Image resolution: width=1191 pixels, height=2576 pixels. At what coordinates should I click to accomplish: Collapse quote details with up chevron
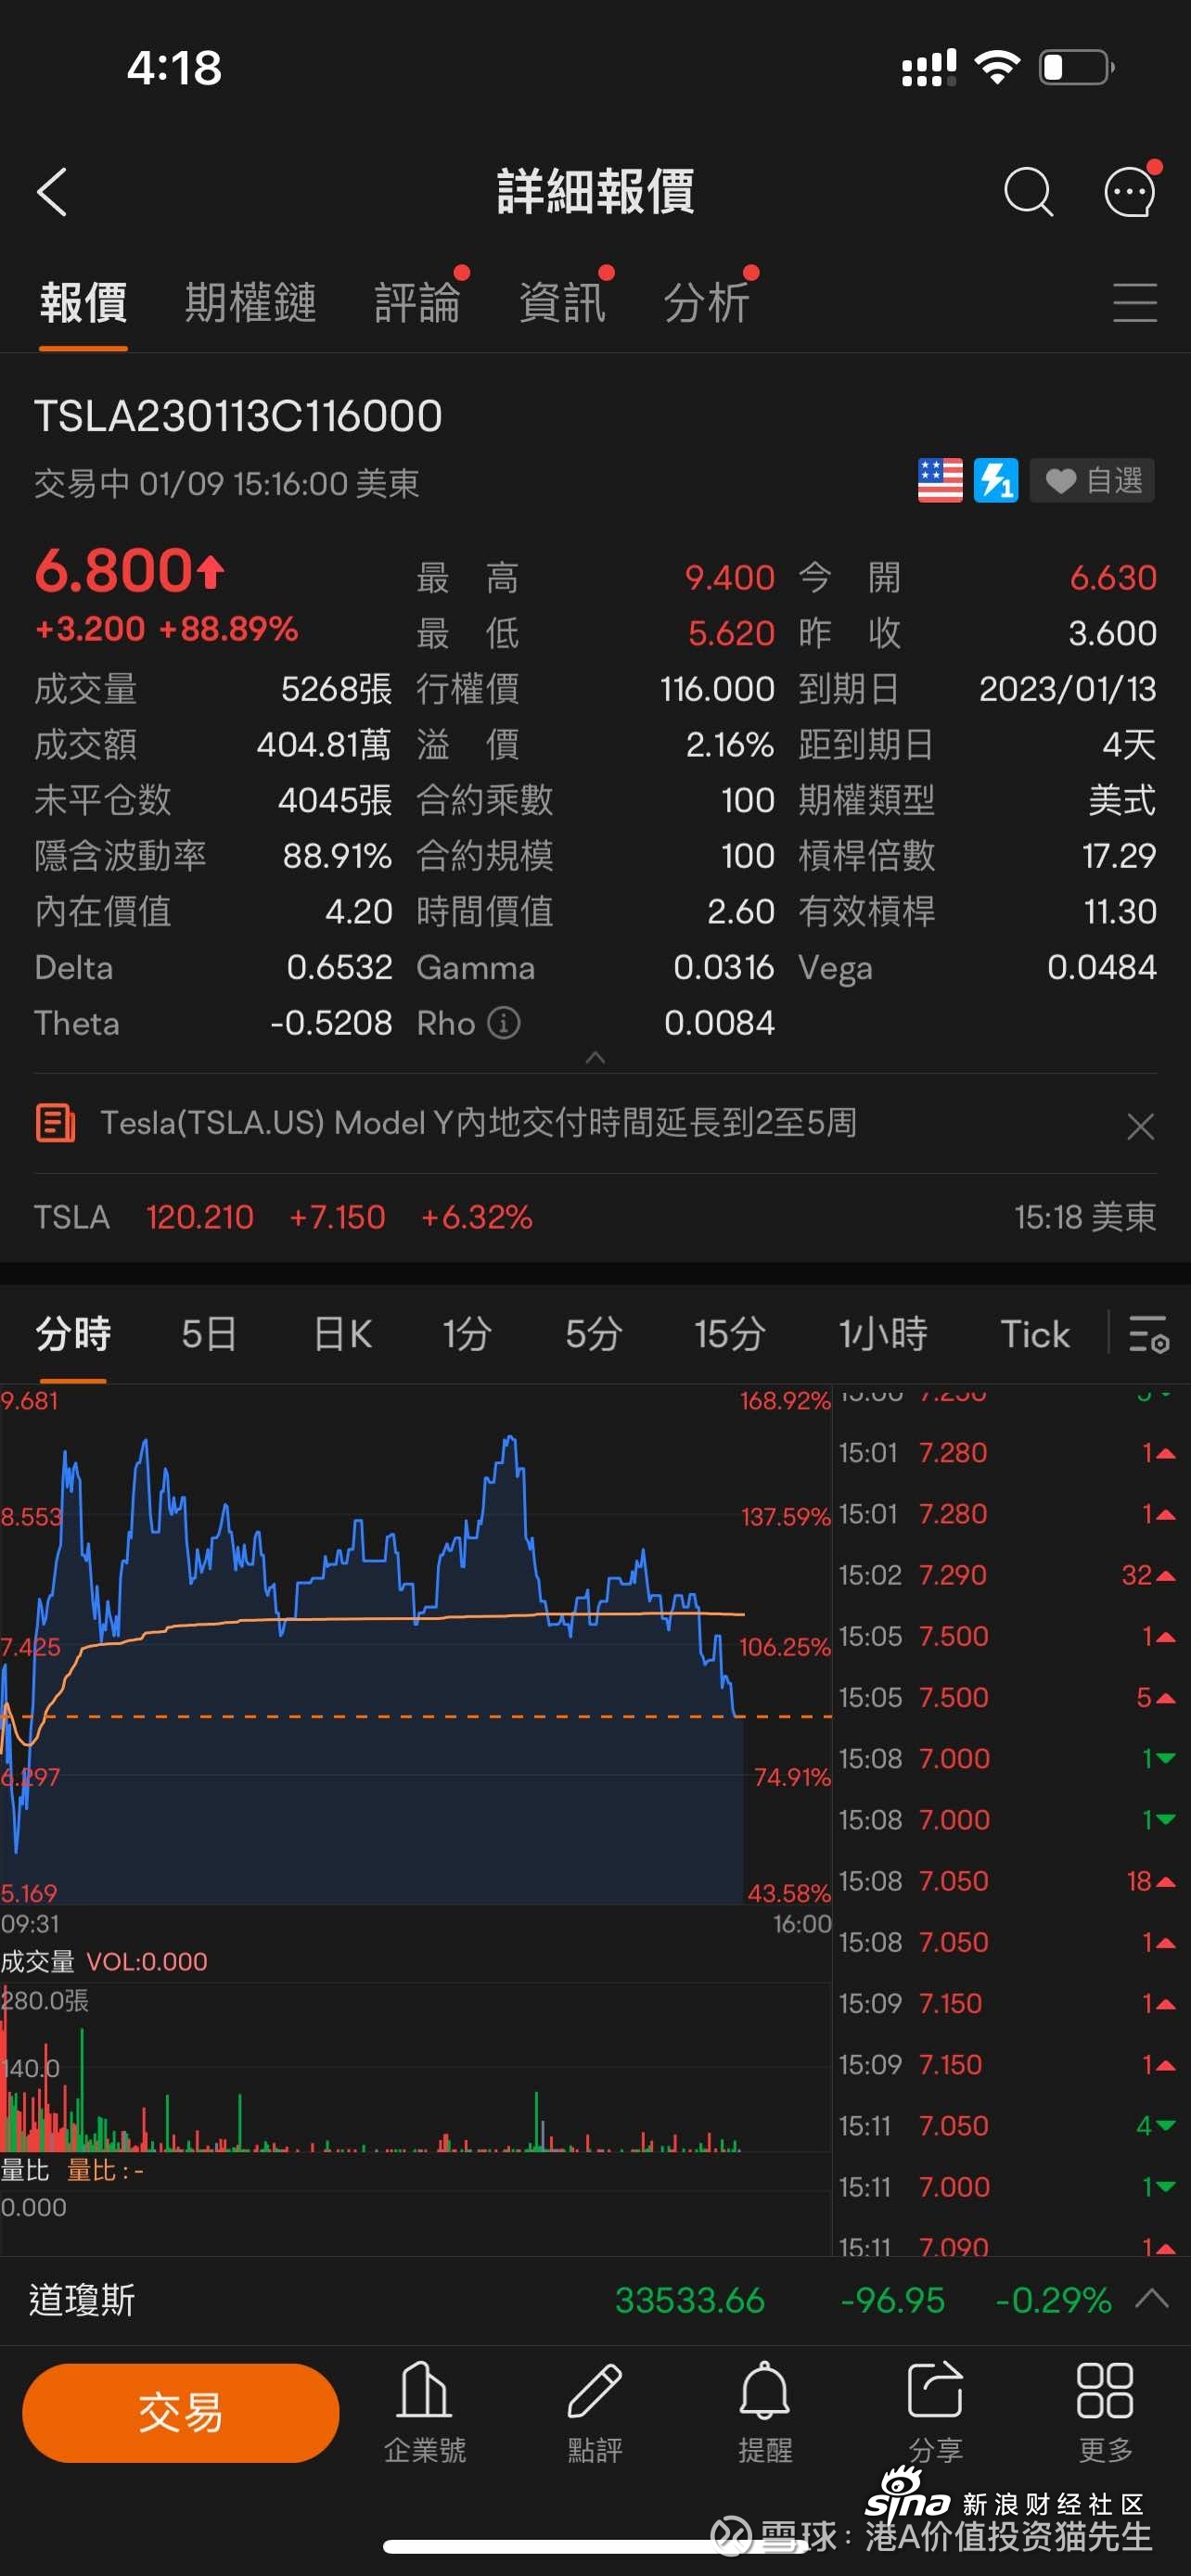point(595,1057)
